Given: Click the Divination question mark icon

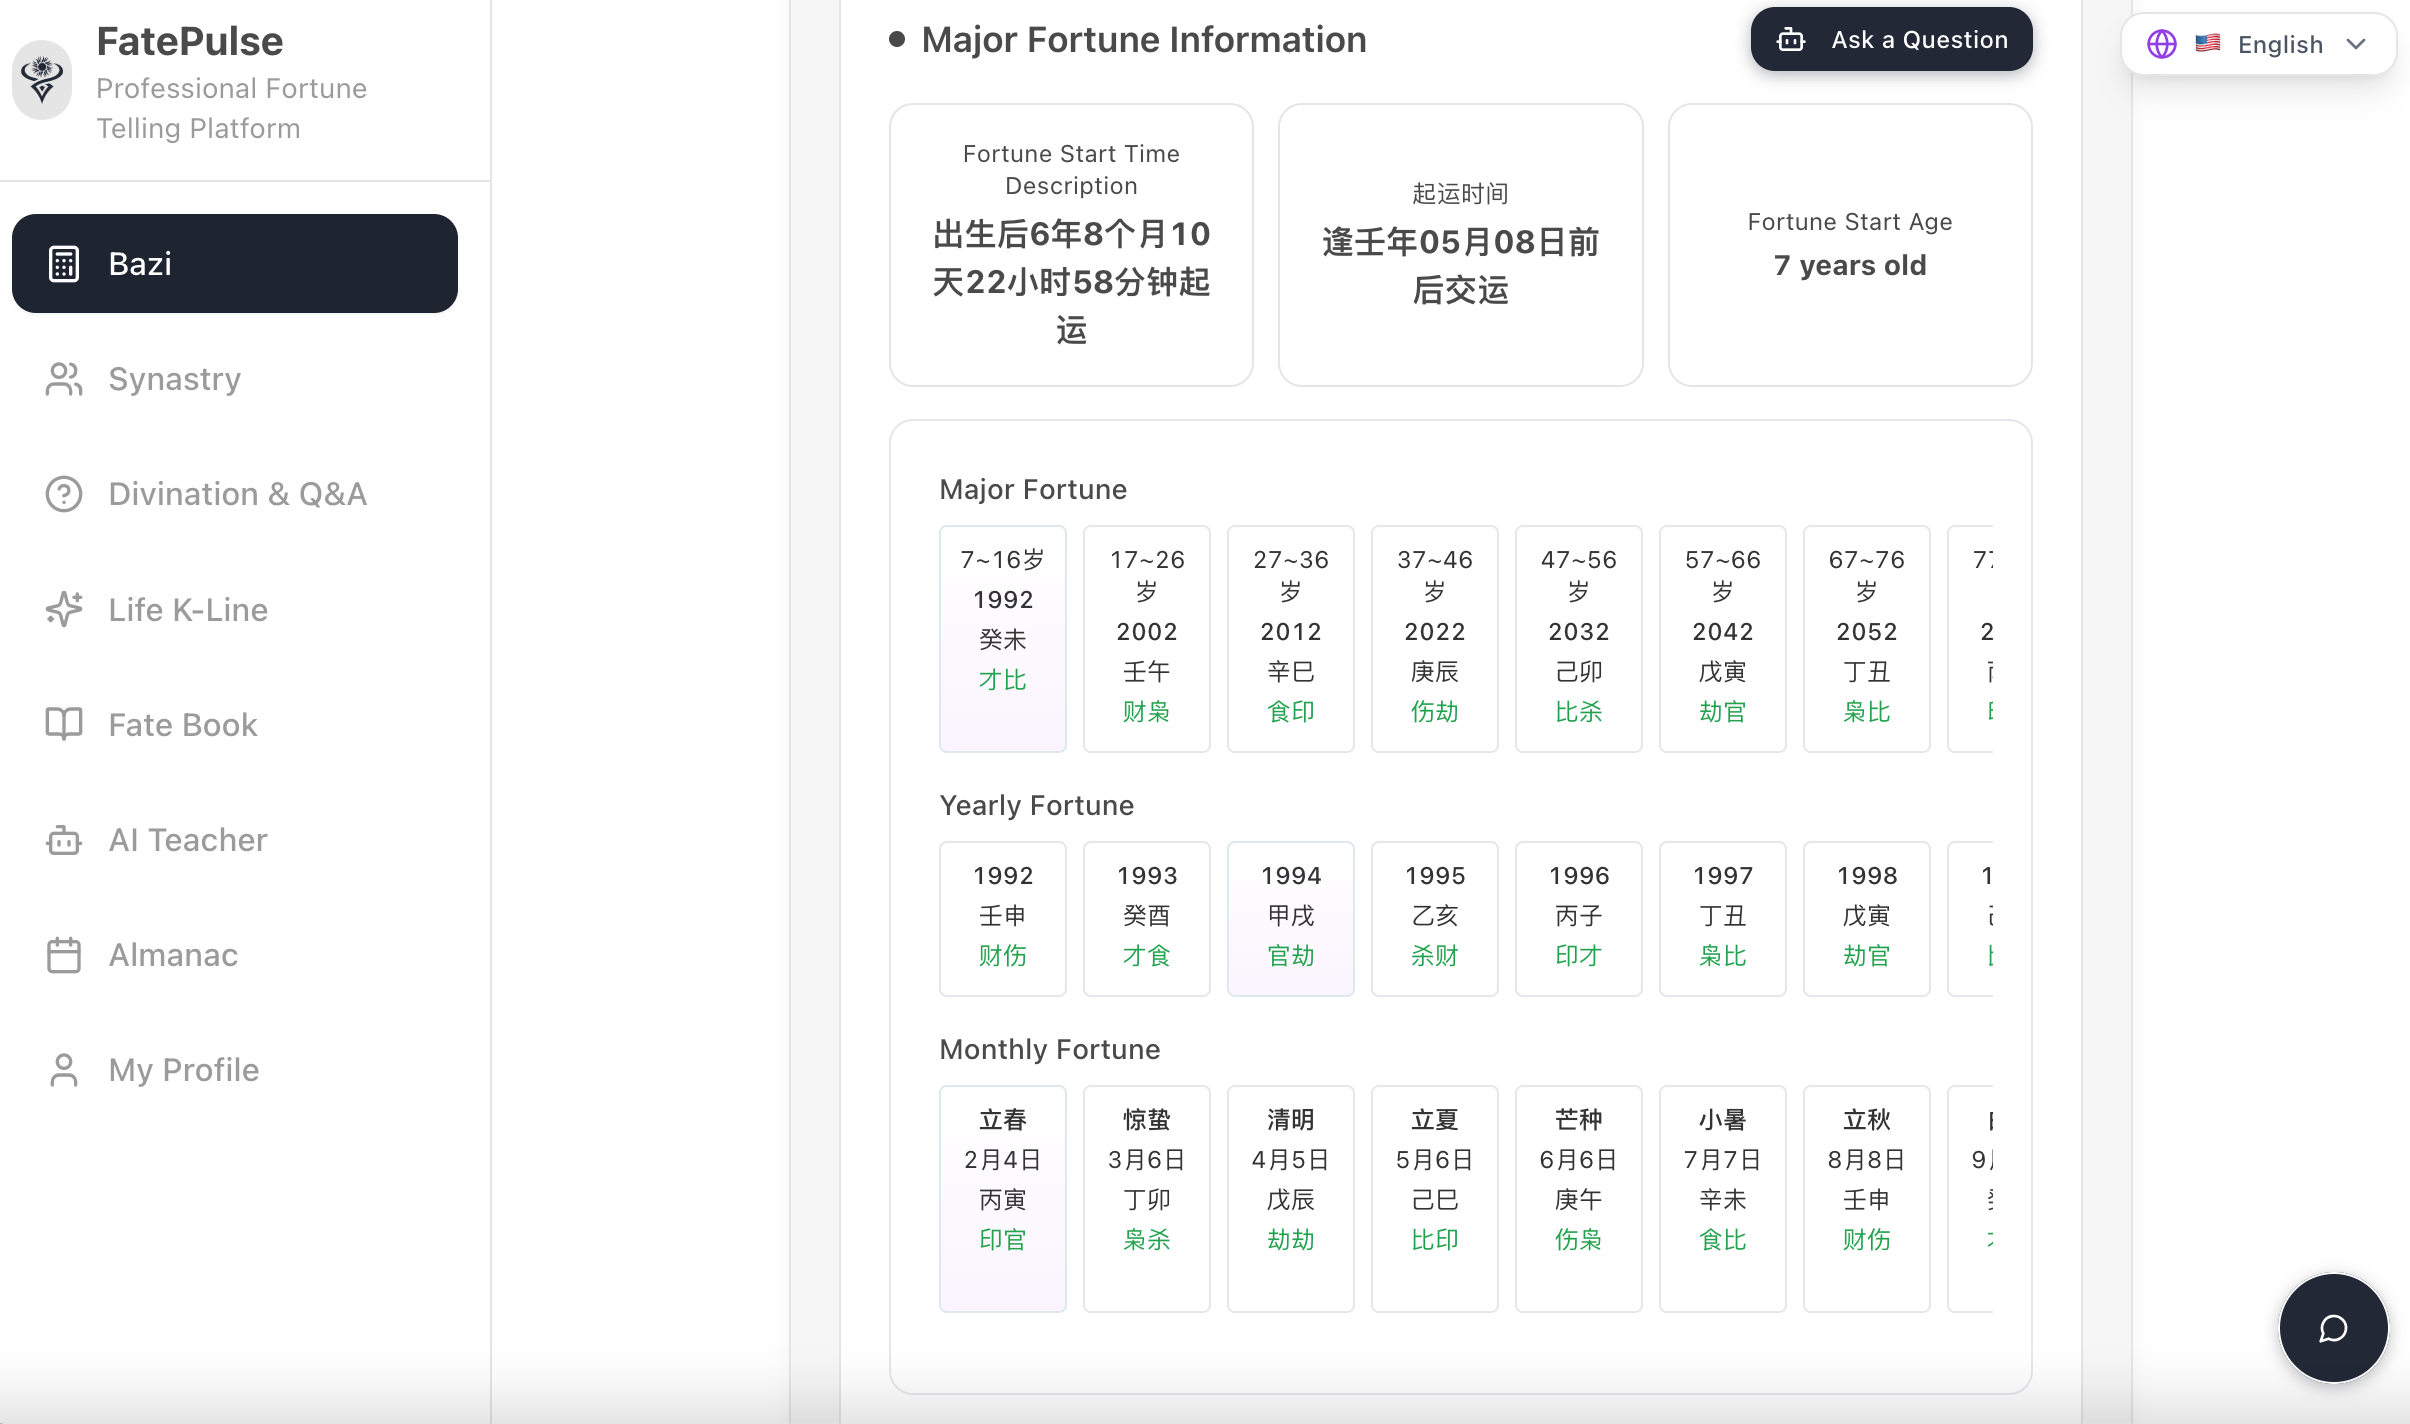Looking at the screenshot, I should click(x=64, y=494).
